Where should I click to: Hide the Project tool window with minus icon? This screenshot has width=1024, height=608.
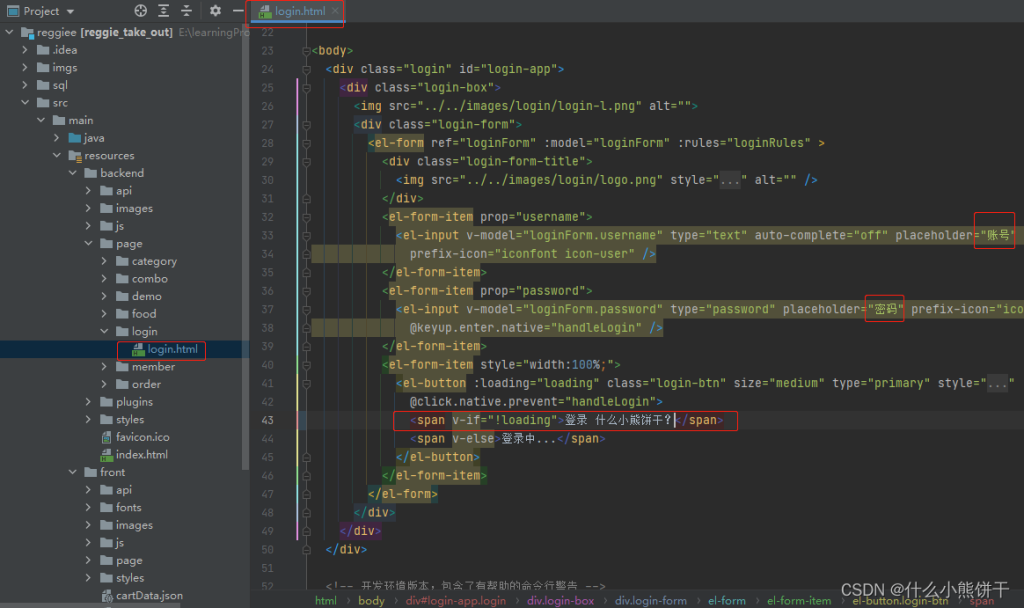tap(237, 11)
